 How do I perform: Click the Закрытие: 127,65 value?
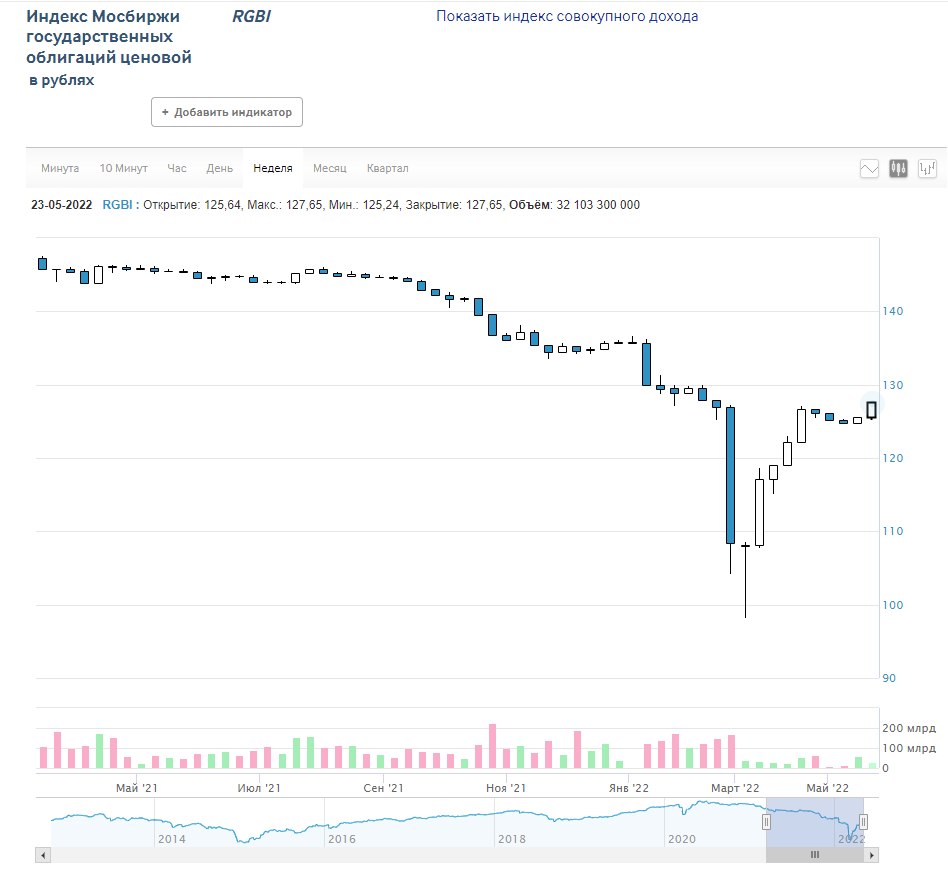[x=453, y=205]
